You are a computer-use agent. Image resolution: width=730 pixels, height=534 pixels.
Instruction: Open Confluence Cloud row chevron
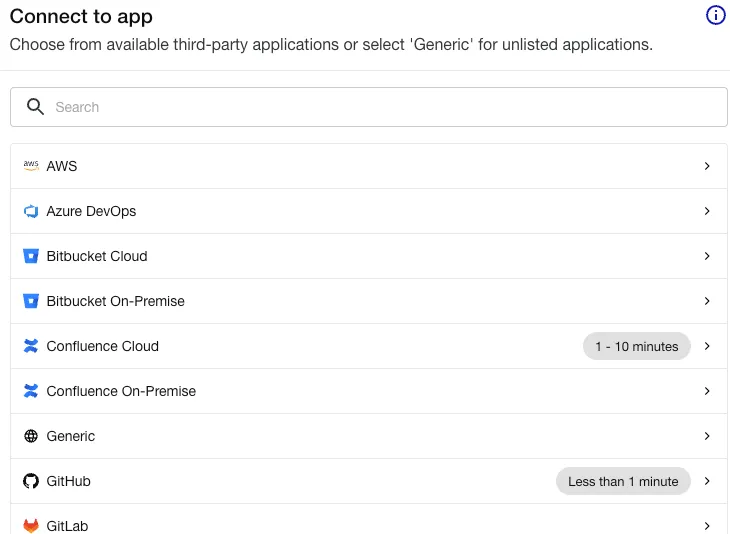pyautogui.click(x=707, y=346)
